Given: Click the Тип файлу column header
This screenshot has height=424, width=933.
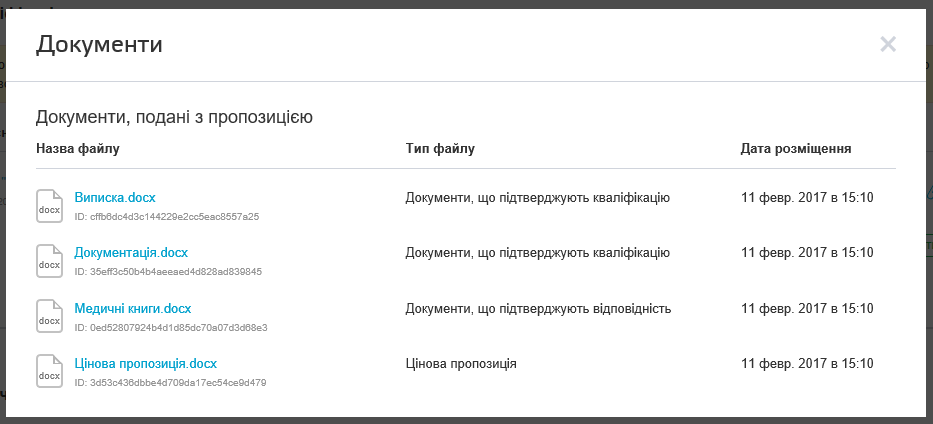Looking at the screenshot, I should tap(440, 149).
